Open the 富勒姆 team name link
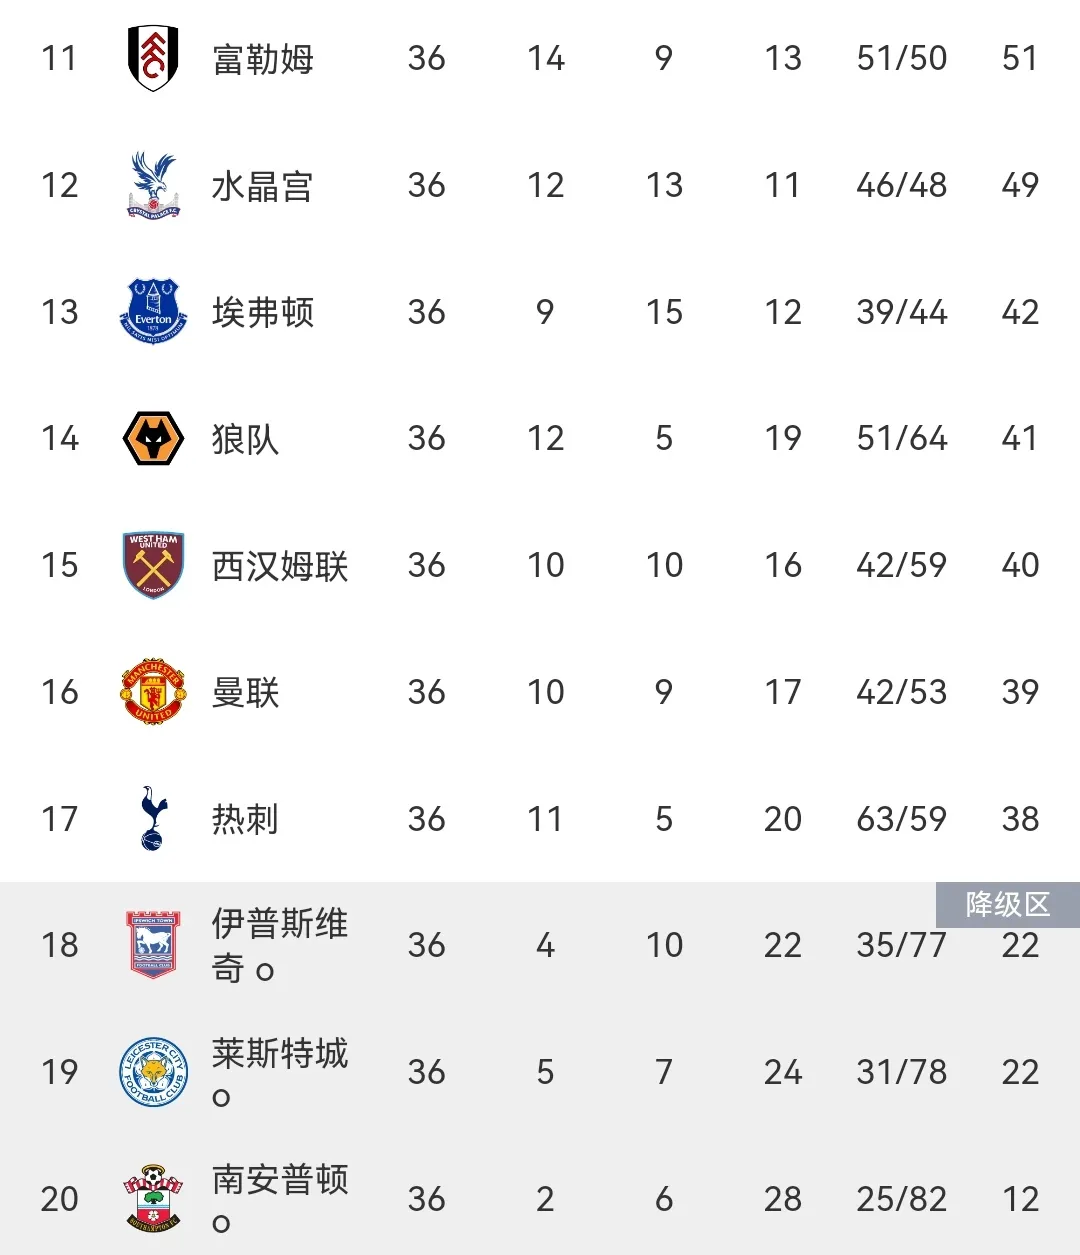 tap(263, 59)
